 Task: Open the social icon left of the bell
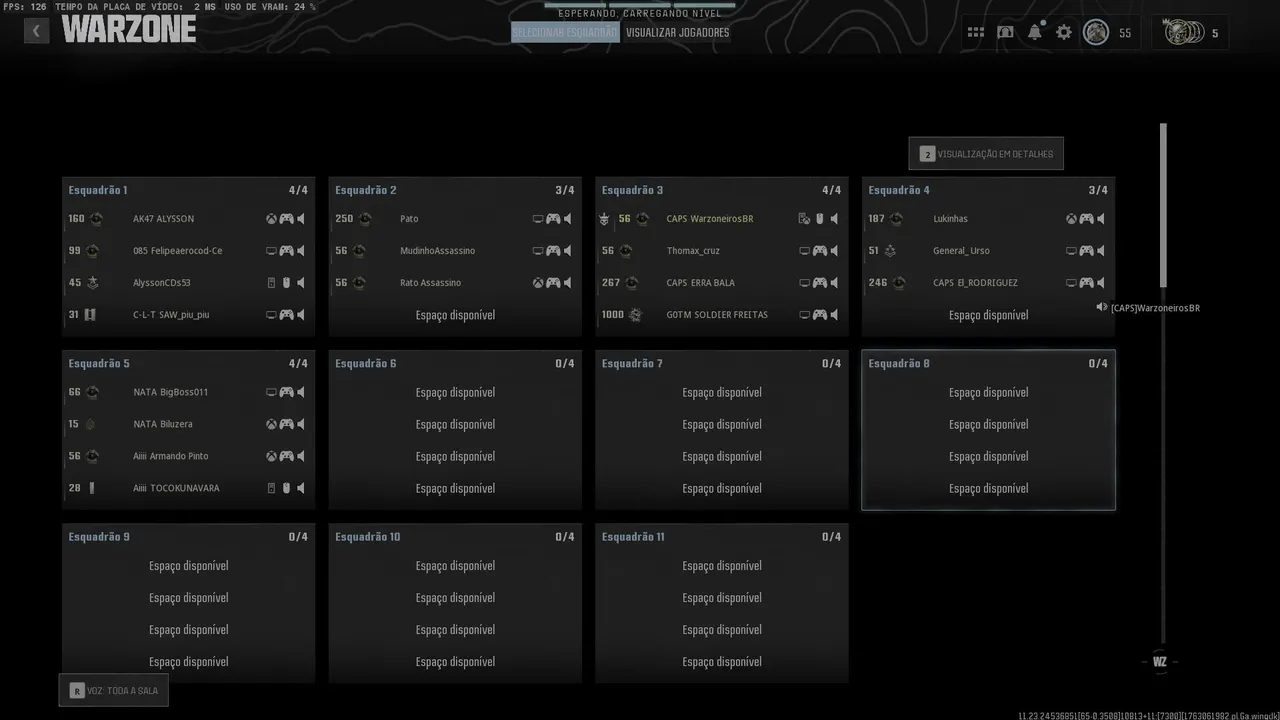pos(1005,33)
